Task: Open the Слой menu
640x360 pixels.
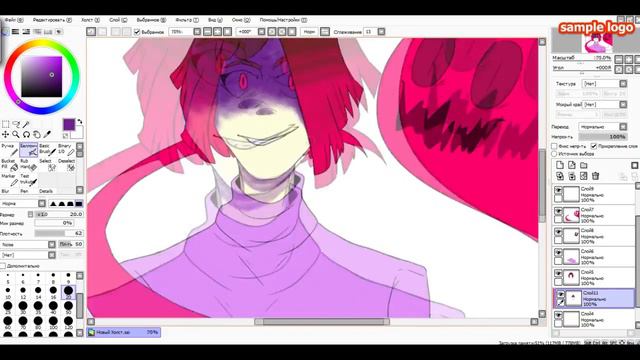Action: [x=118, y=20]
